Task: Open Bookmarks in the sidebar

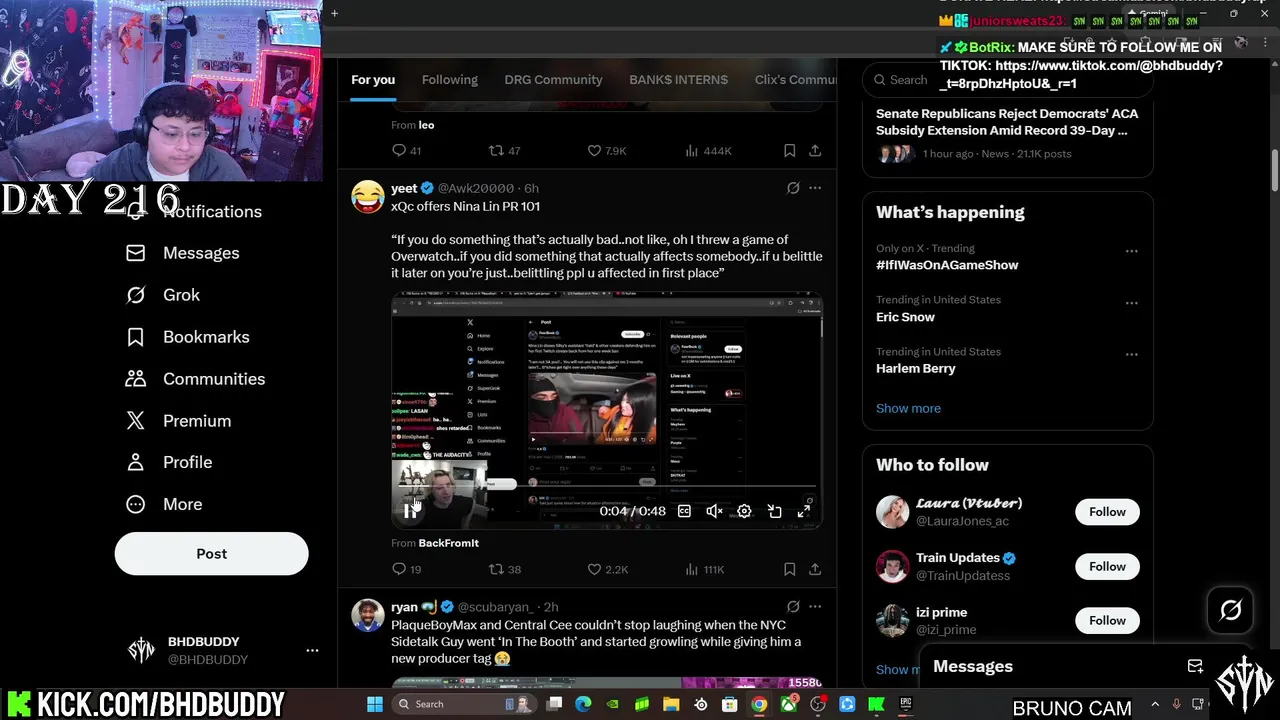Action: point(188,337)
